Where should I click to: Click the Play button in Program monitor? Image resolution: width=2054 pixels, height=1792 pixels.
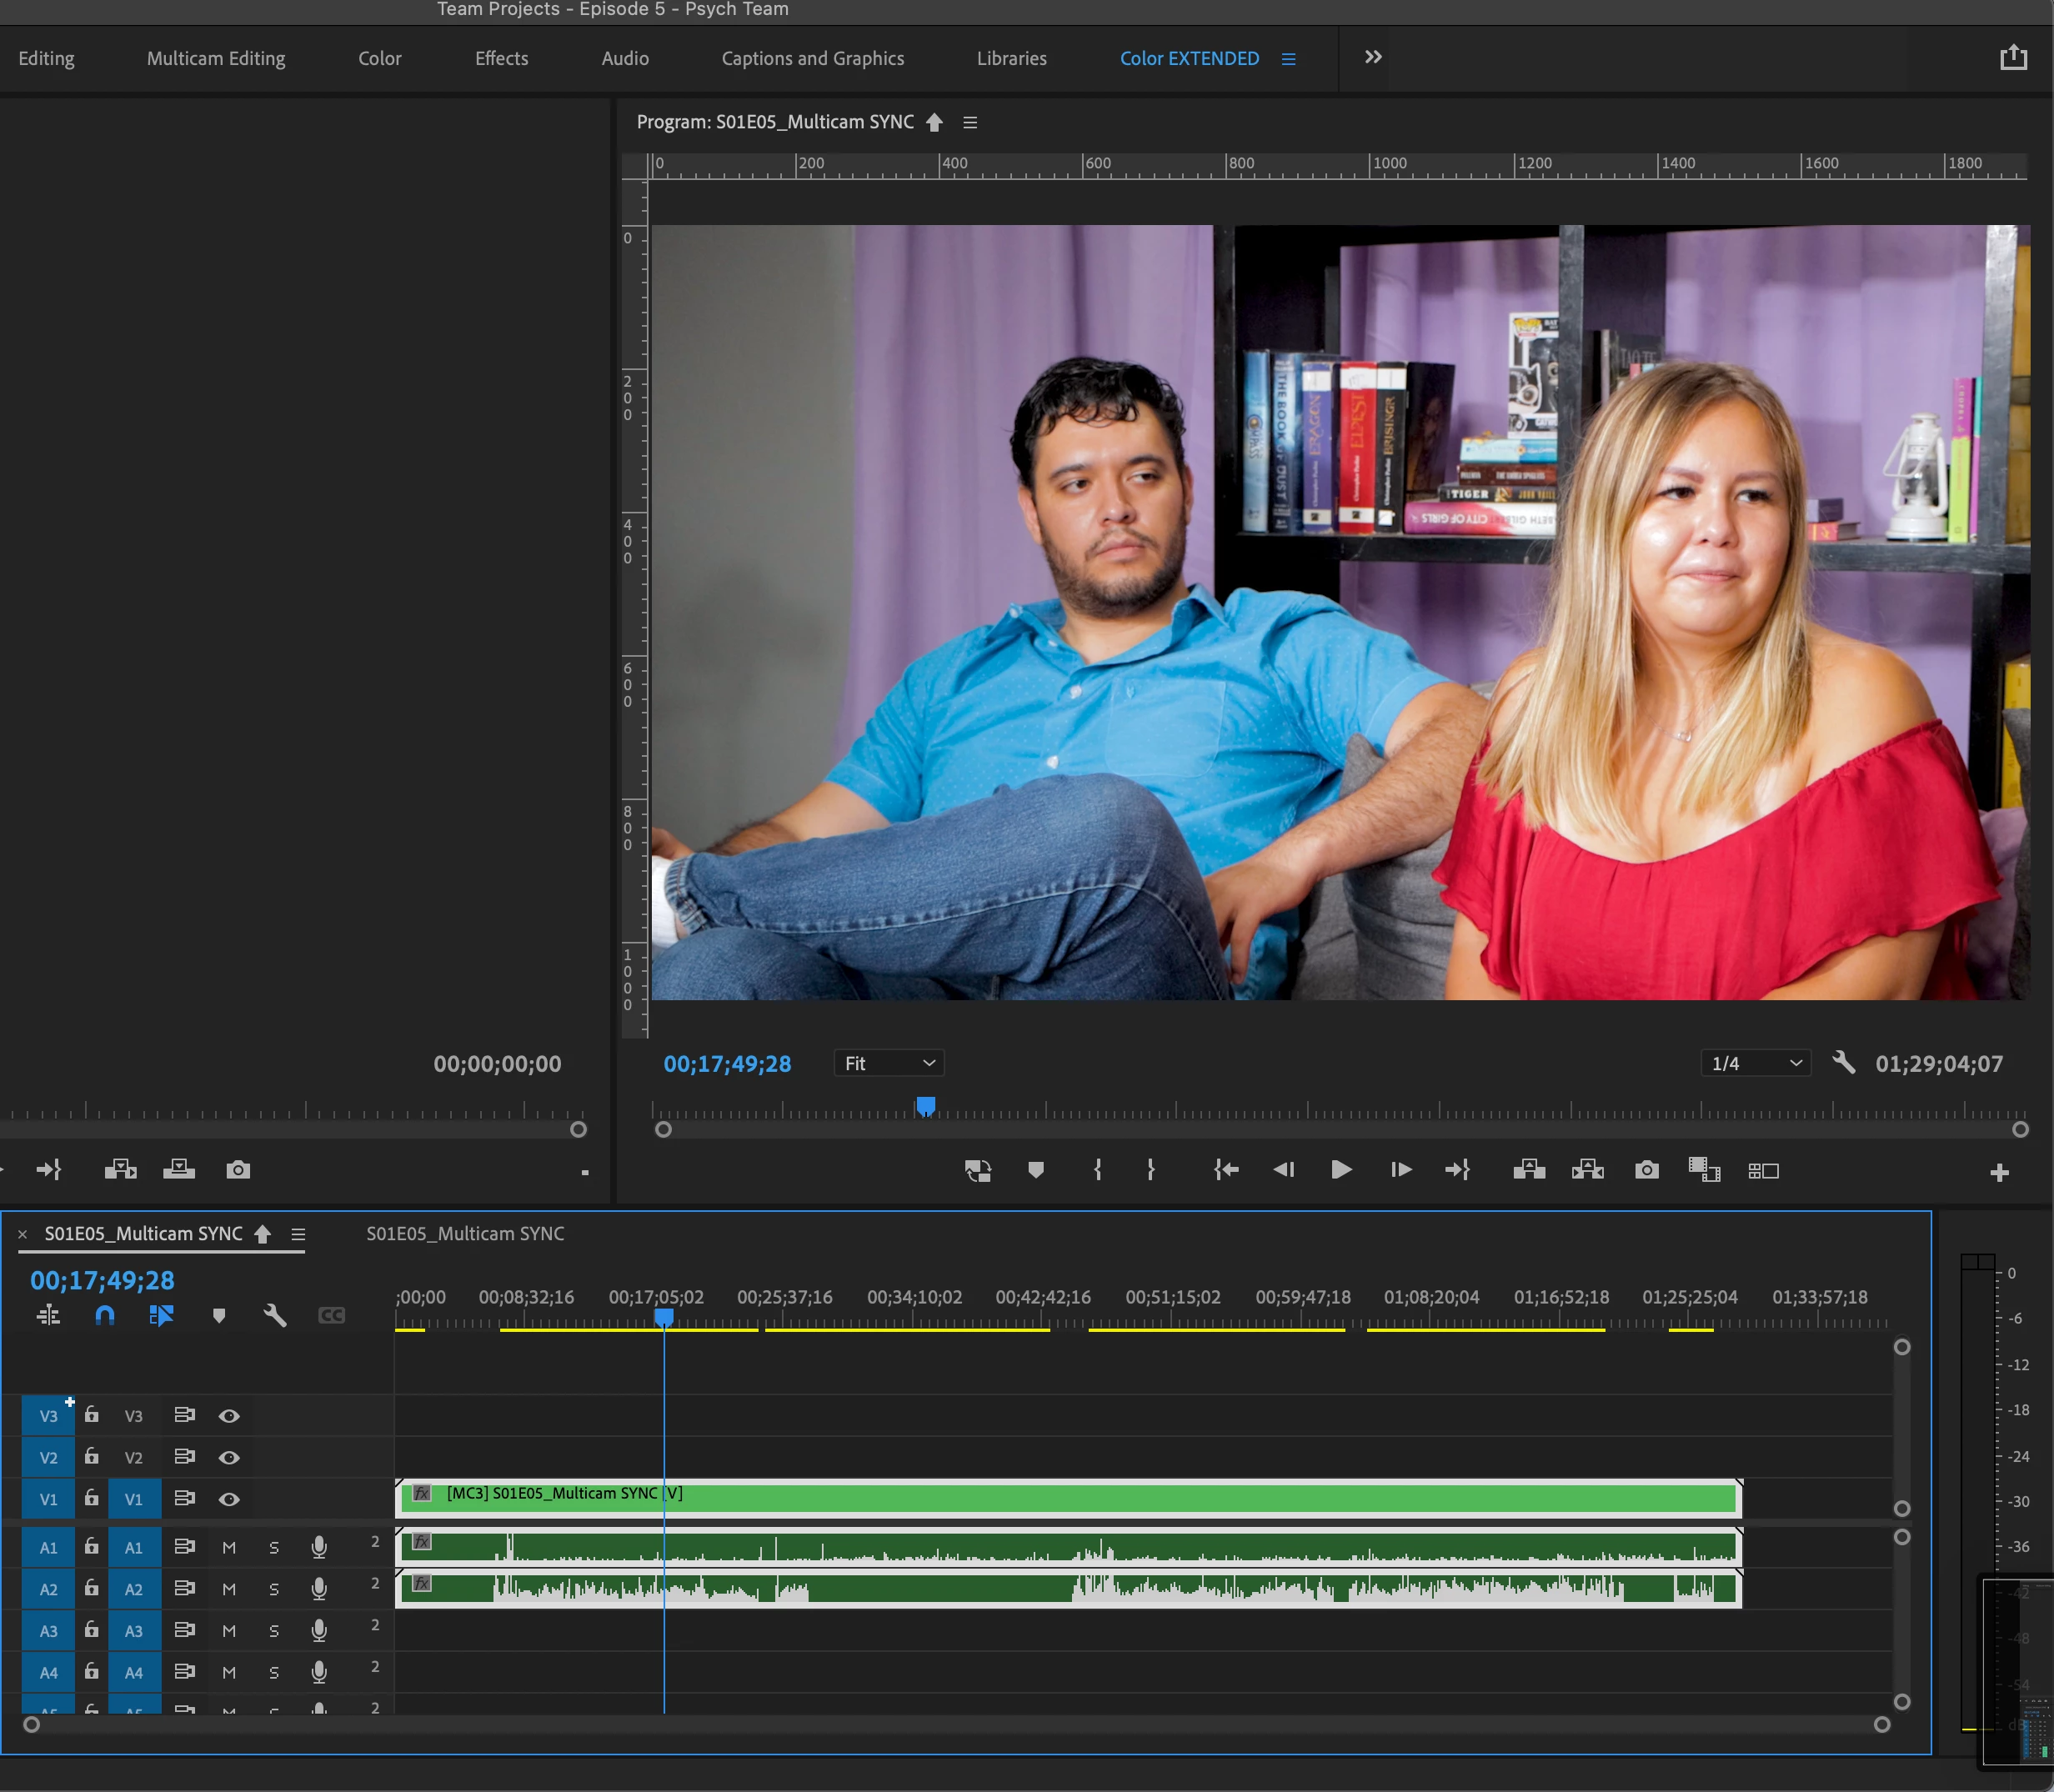click(1341, 1170)
